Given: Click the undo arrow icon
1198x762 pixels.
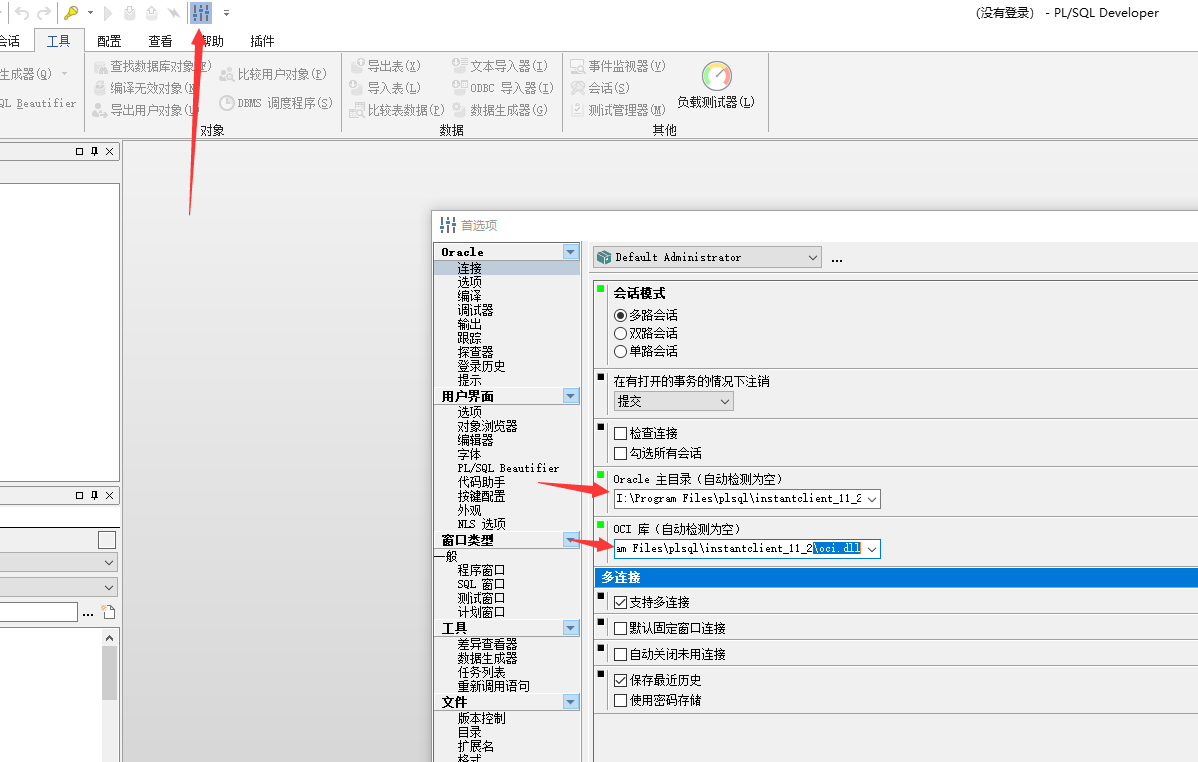Looking at the screenshot, I should coord(21,13).
